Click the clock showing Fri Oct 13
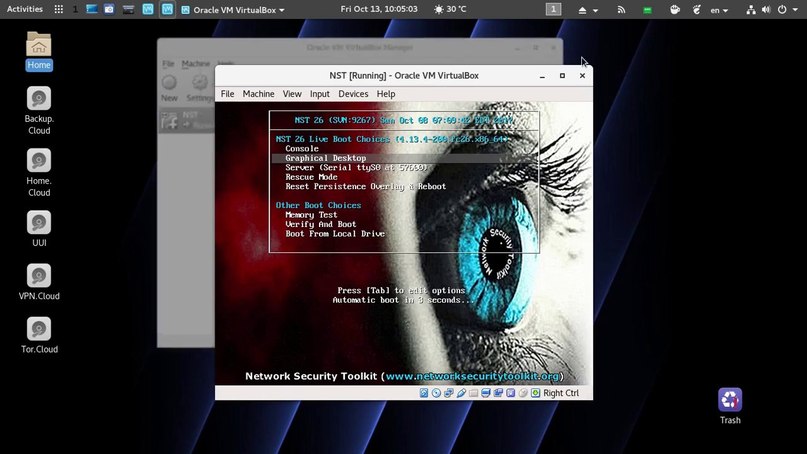Image resolution: width=807 pixels, height=454 pixels. click(x=379, y=9)
